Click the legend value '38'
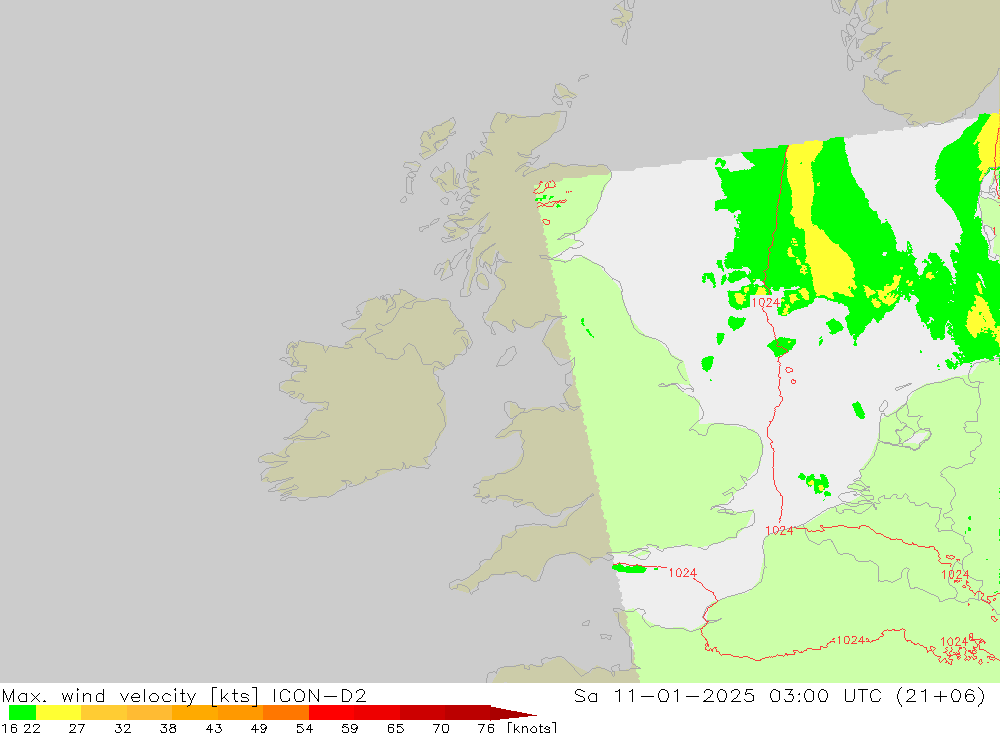The width and height of the screenshot is (1000, 733). coord(168,727)
